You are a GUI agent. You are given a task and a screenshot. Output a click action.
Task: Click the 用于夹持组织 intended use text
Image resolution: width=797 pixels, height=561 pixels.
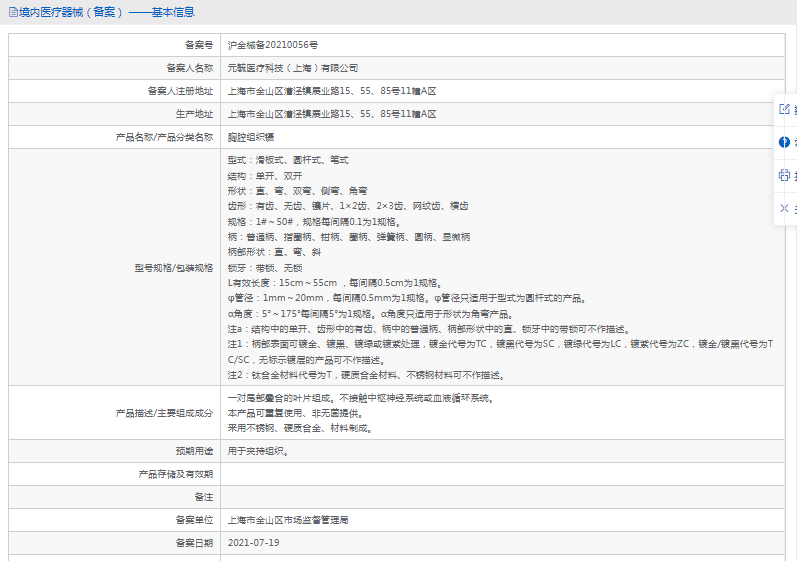pyautogui.click(x=258, y=451)
